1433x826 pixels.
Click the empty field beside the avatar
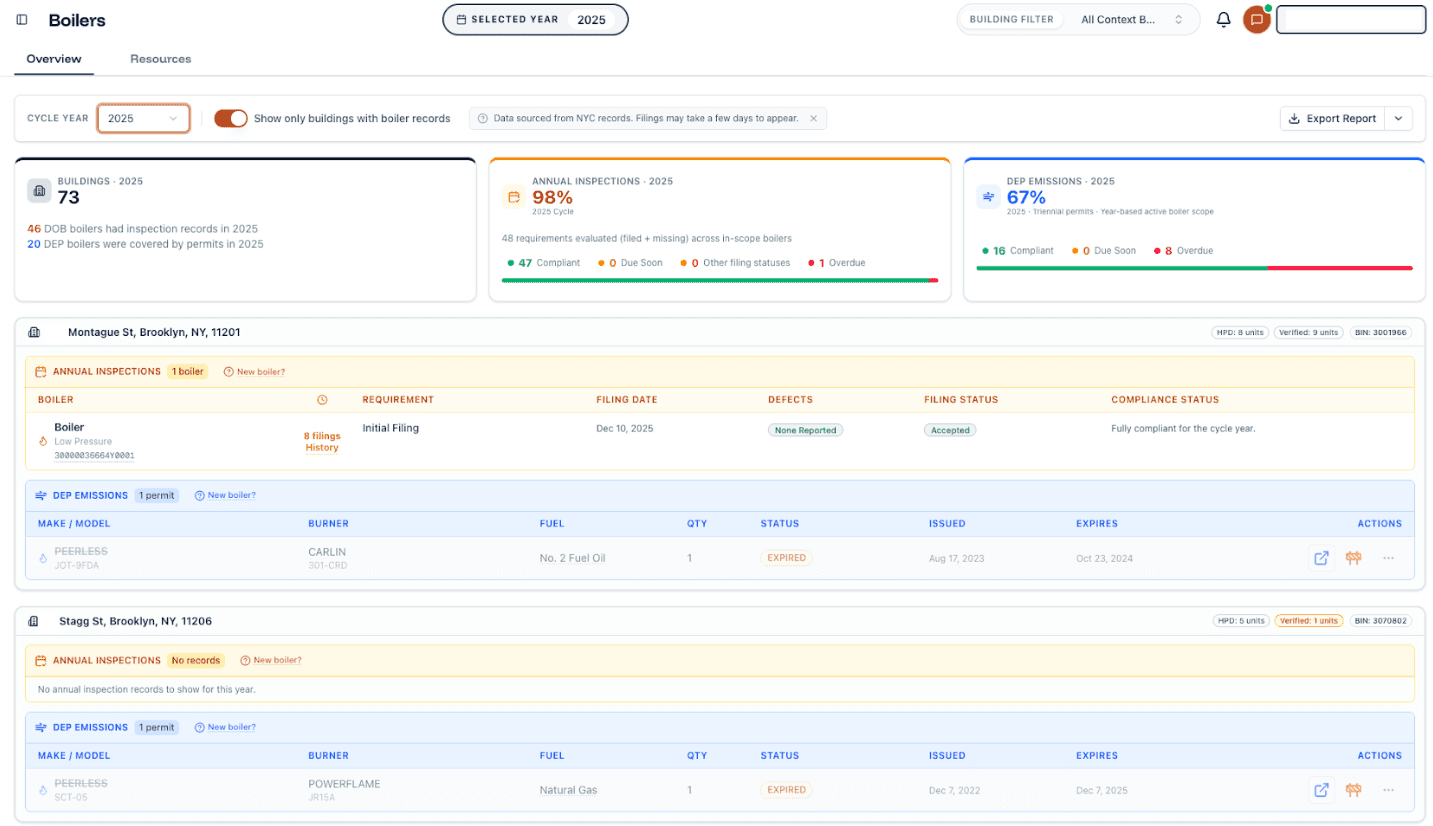pos(1350,19)
